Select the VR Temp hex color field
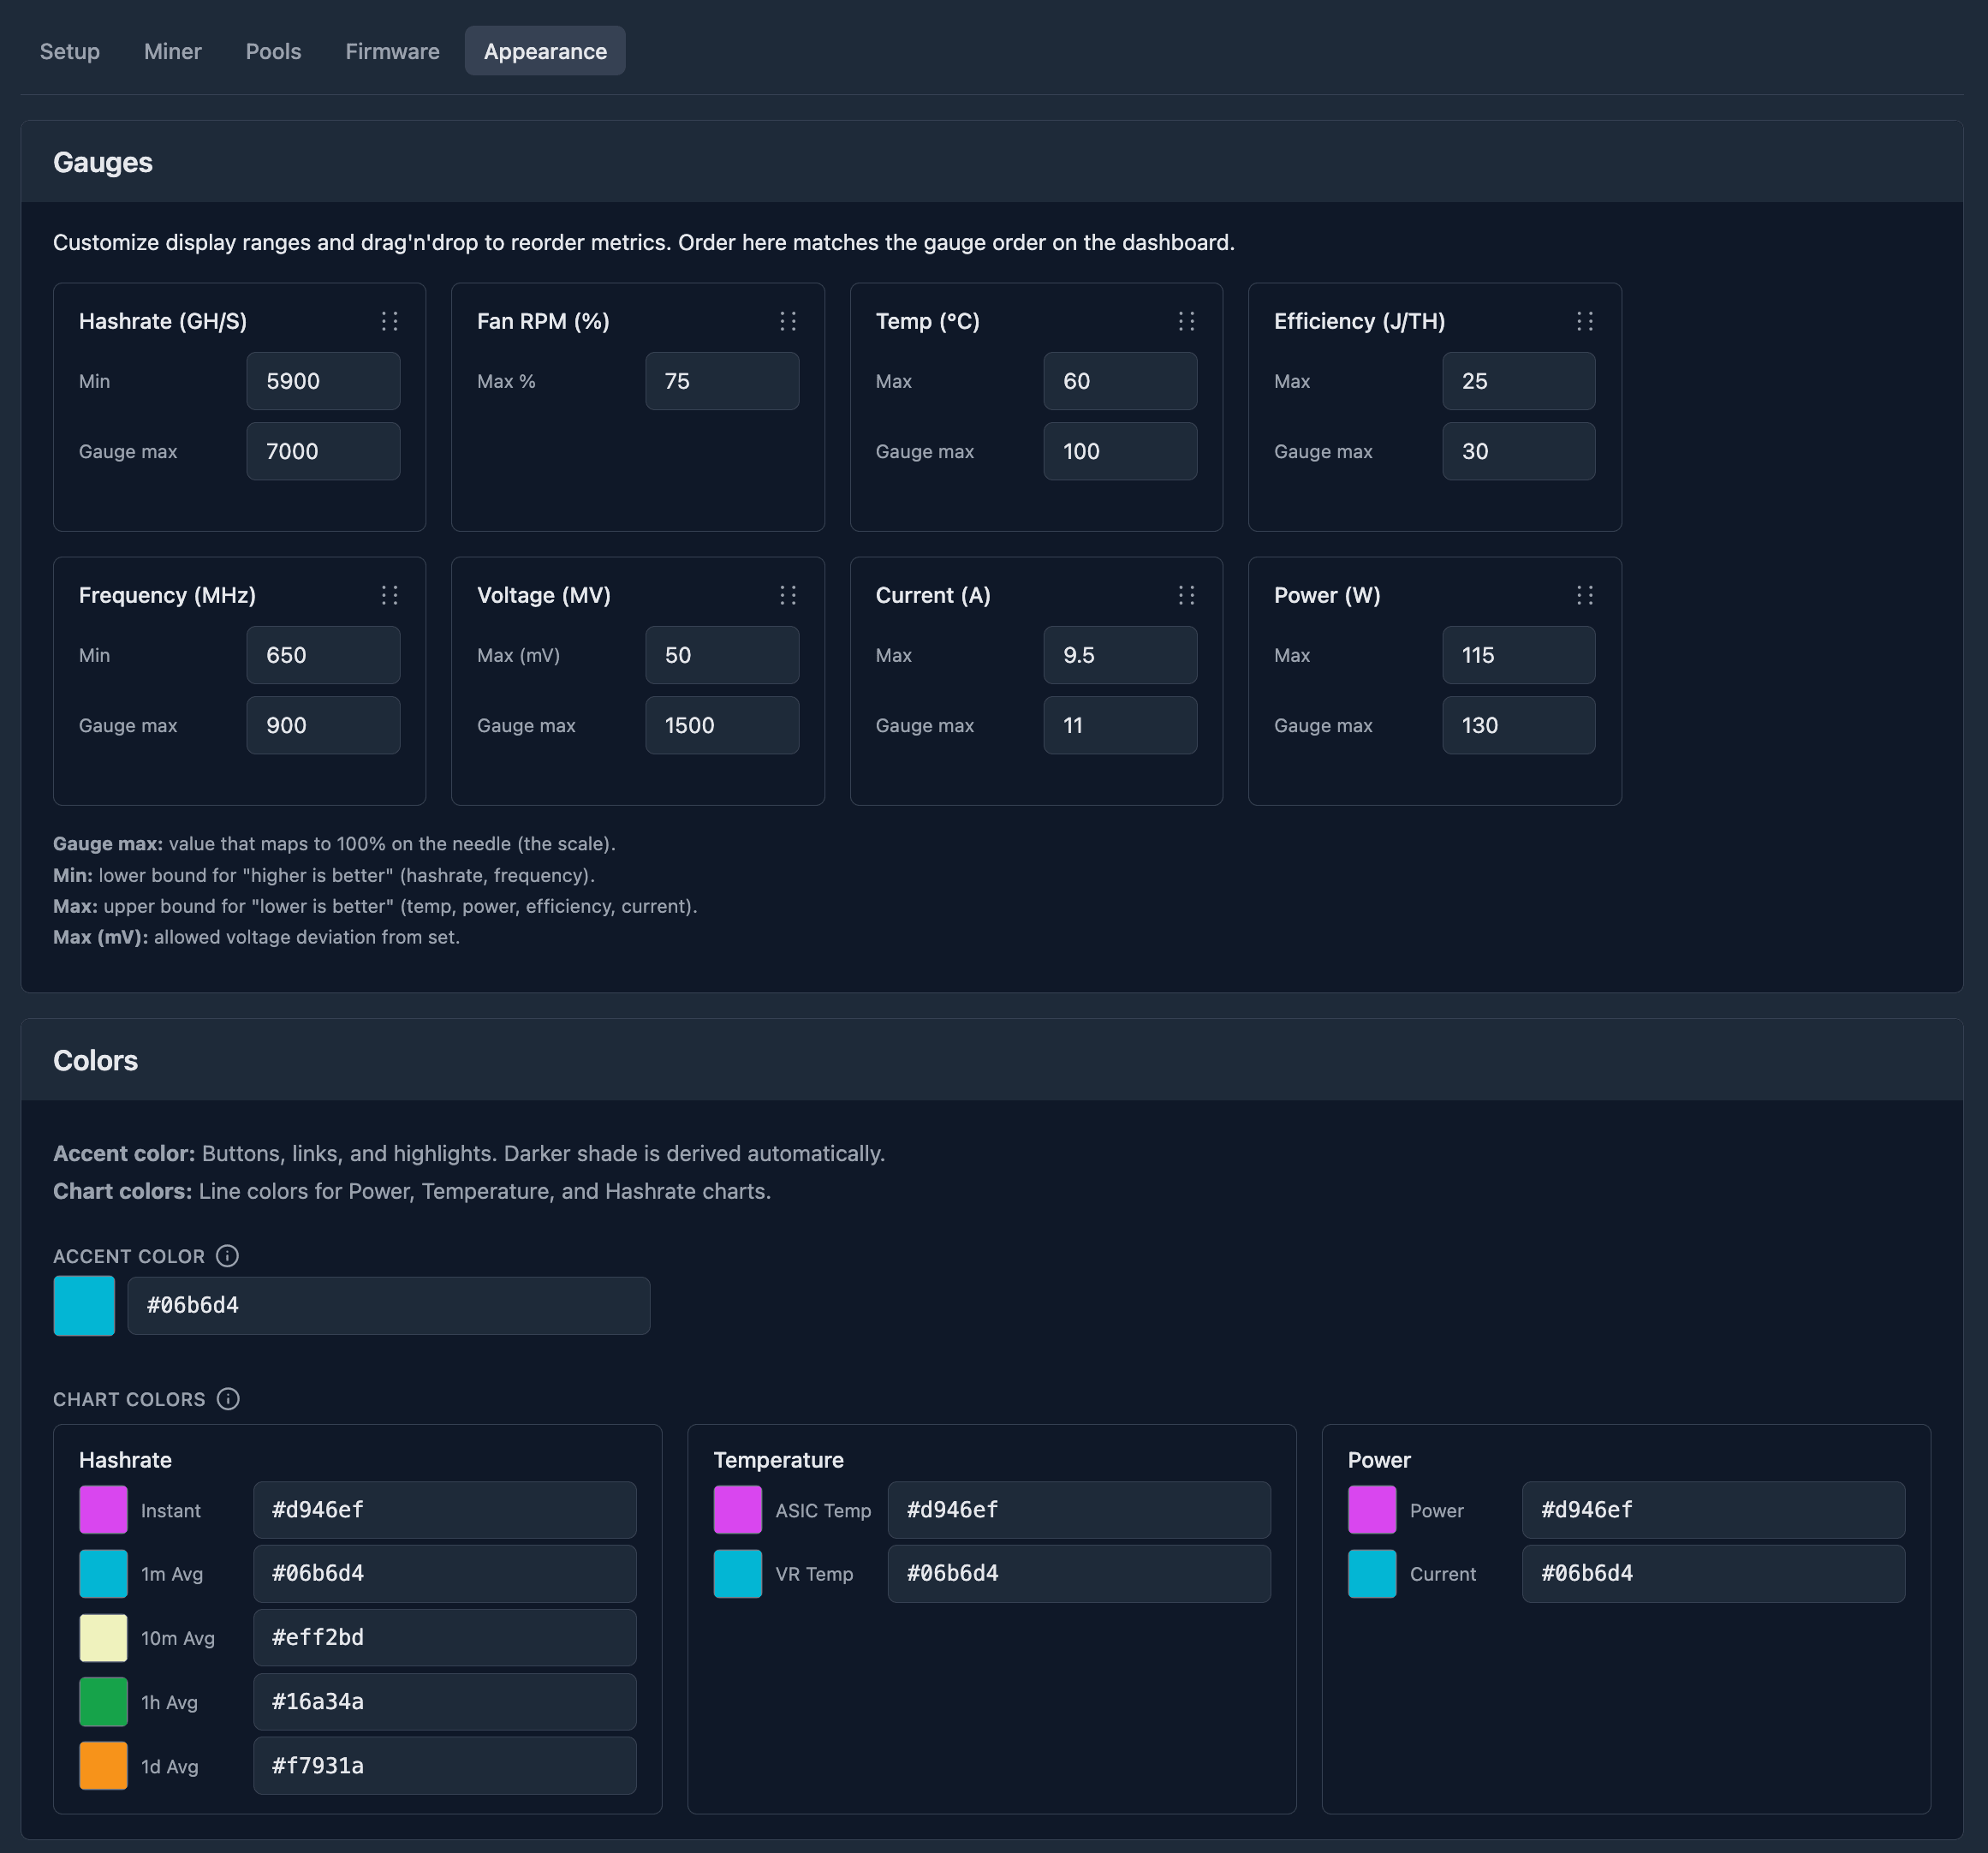Viewport: 1988px width, 1853px height. [1078, 1573]
